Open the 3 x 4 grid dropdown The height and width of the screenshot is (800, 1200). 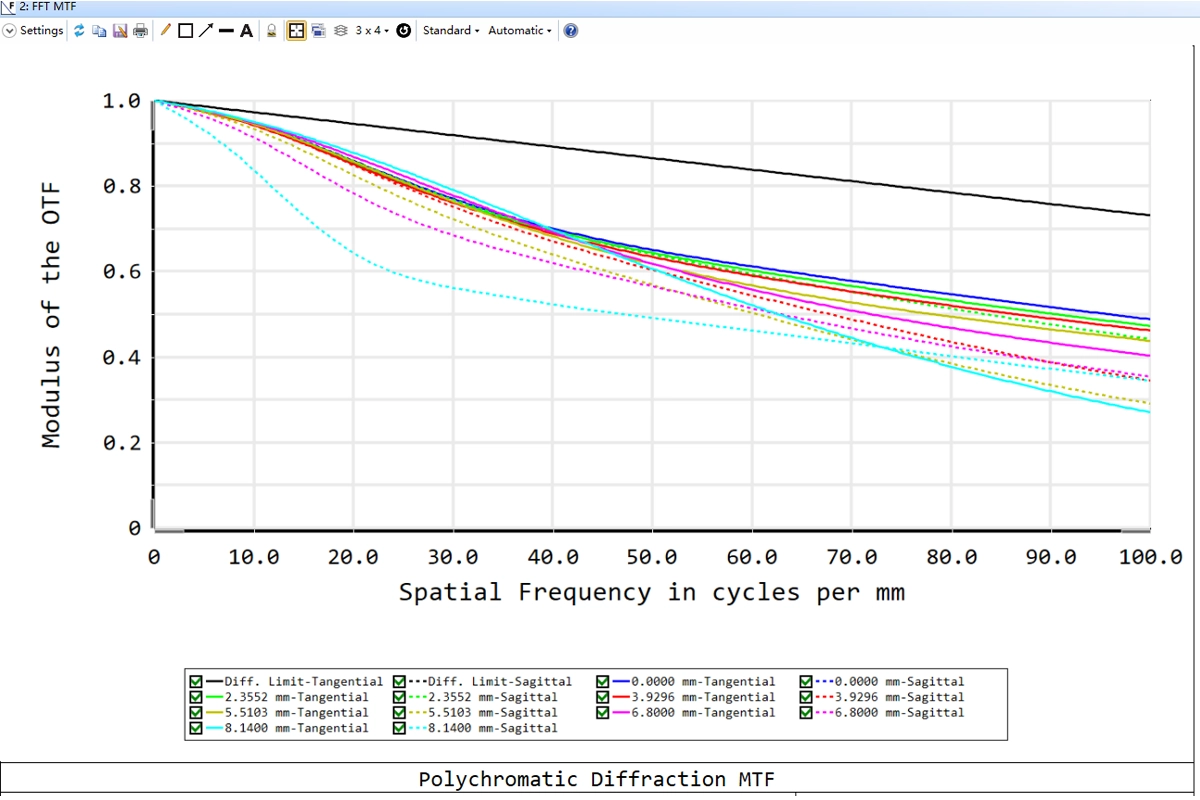(x=373, y=31)
